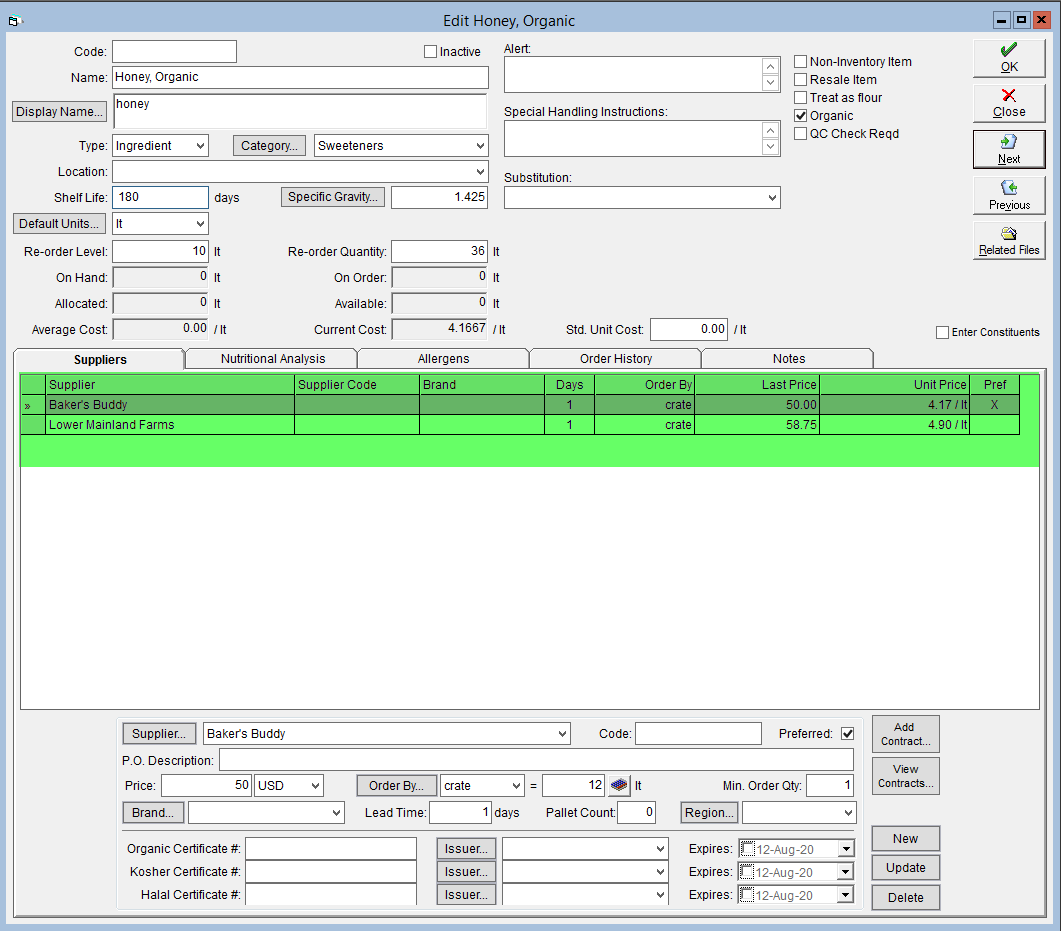
Task: Enable QC Check Reqd checkbox
Action: point(800,134)
